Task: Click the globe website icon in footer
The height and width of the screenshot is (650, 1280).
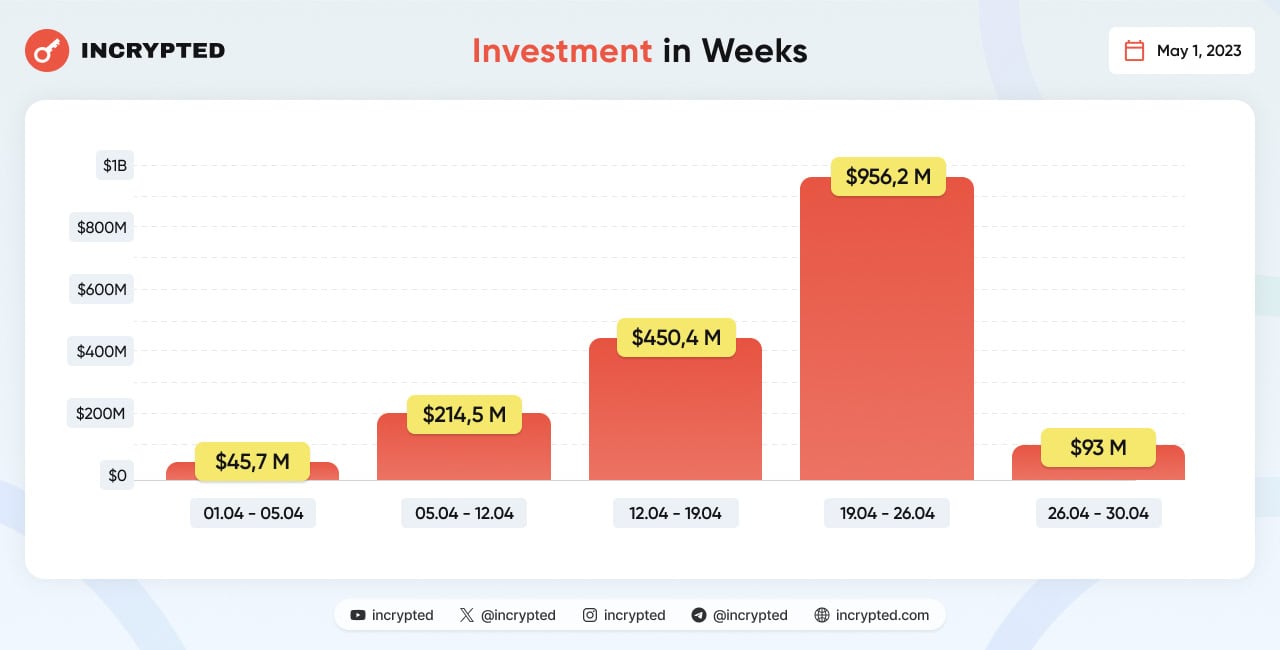Action: click(x=822, y=615)
